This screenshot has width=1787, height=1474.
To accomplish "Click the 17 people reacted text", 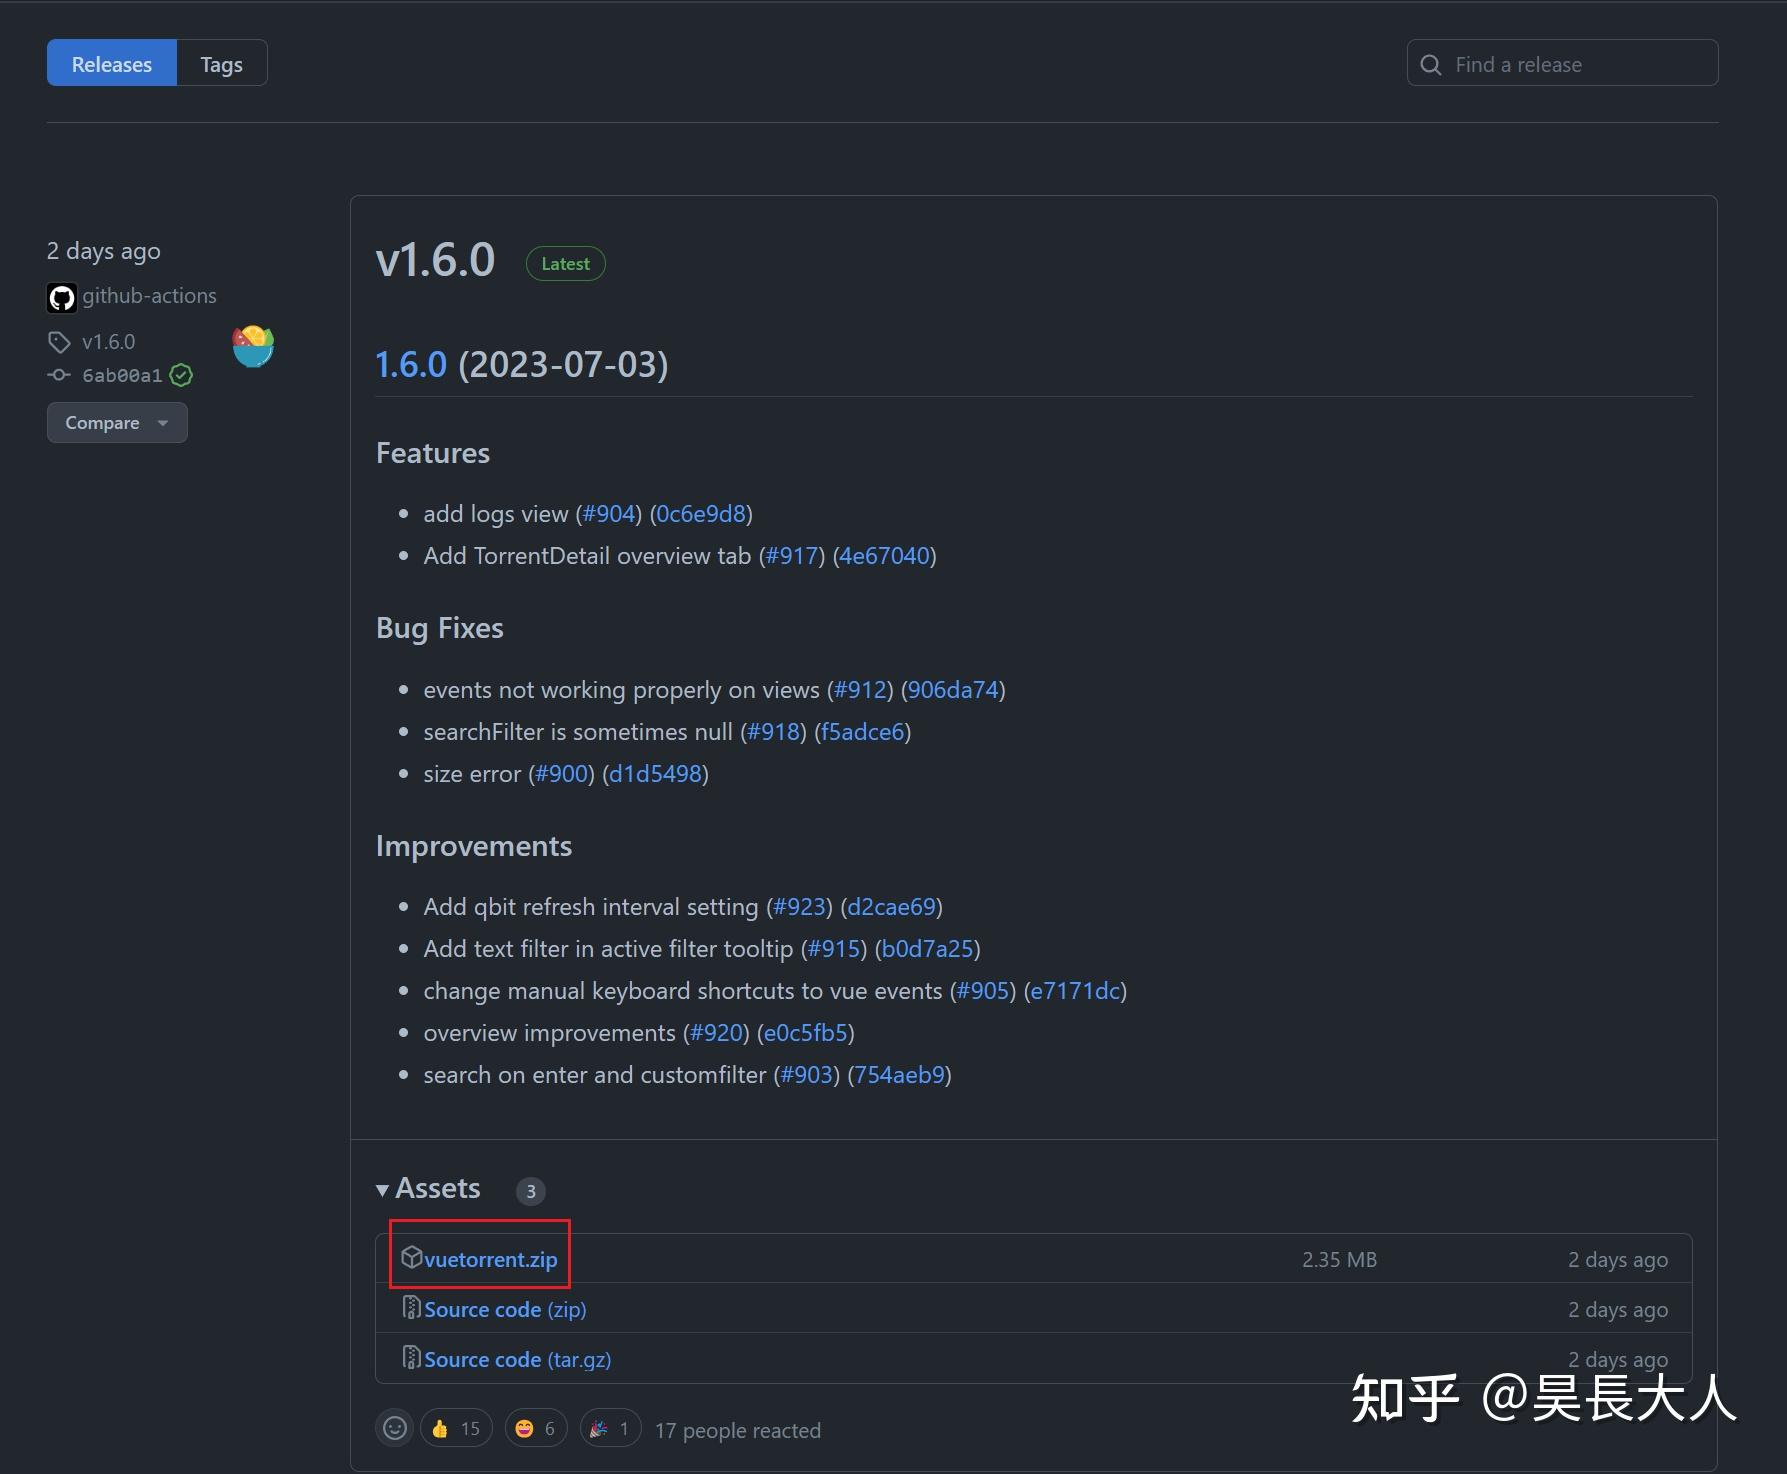I will tap(738, 1430).
